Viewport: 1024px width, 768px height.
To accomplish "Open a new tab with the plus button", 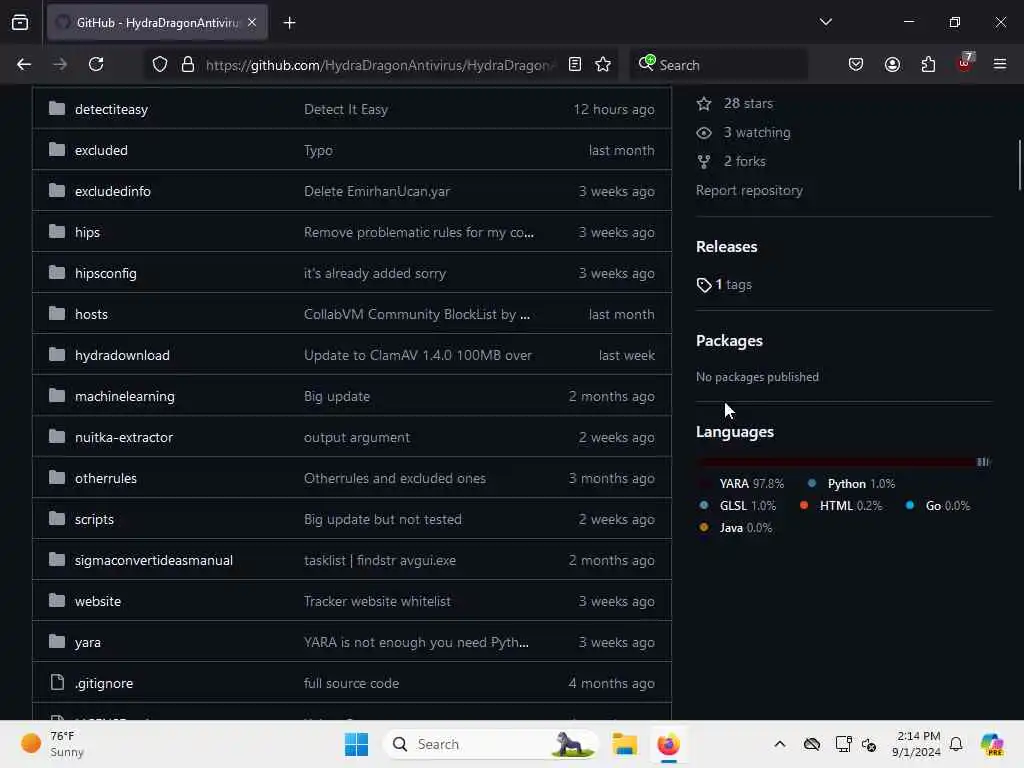I will pos(289,23).
